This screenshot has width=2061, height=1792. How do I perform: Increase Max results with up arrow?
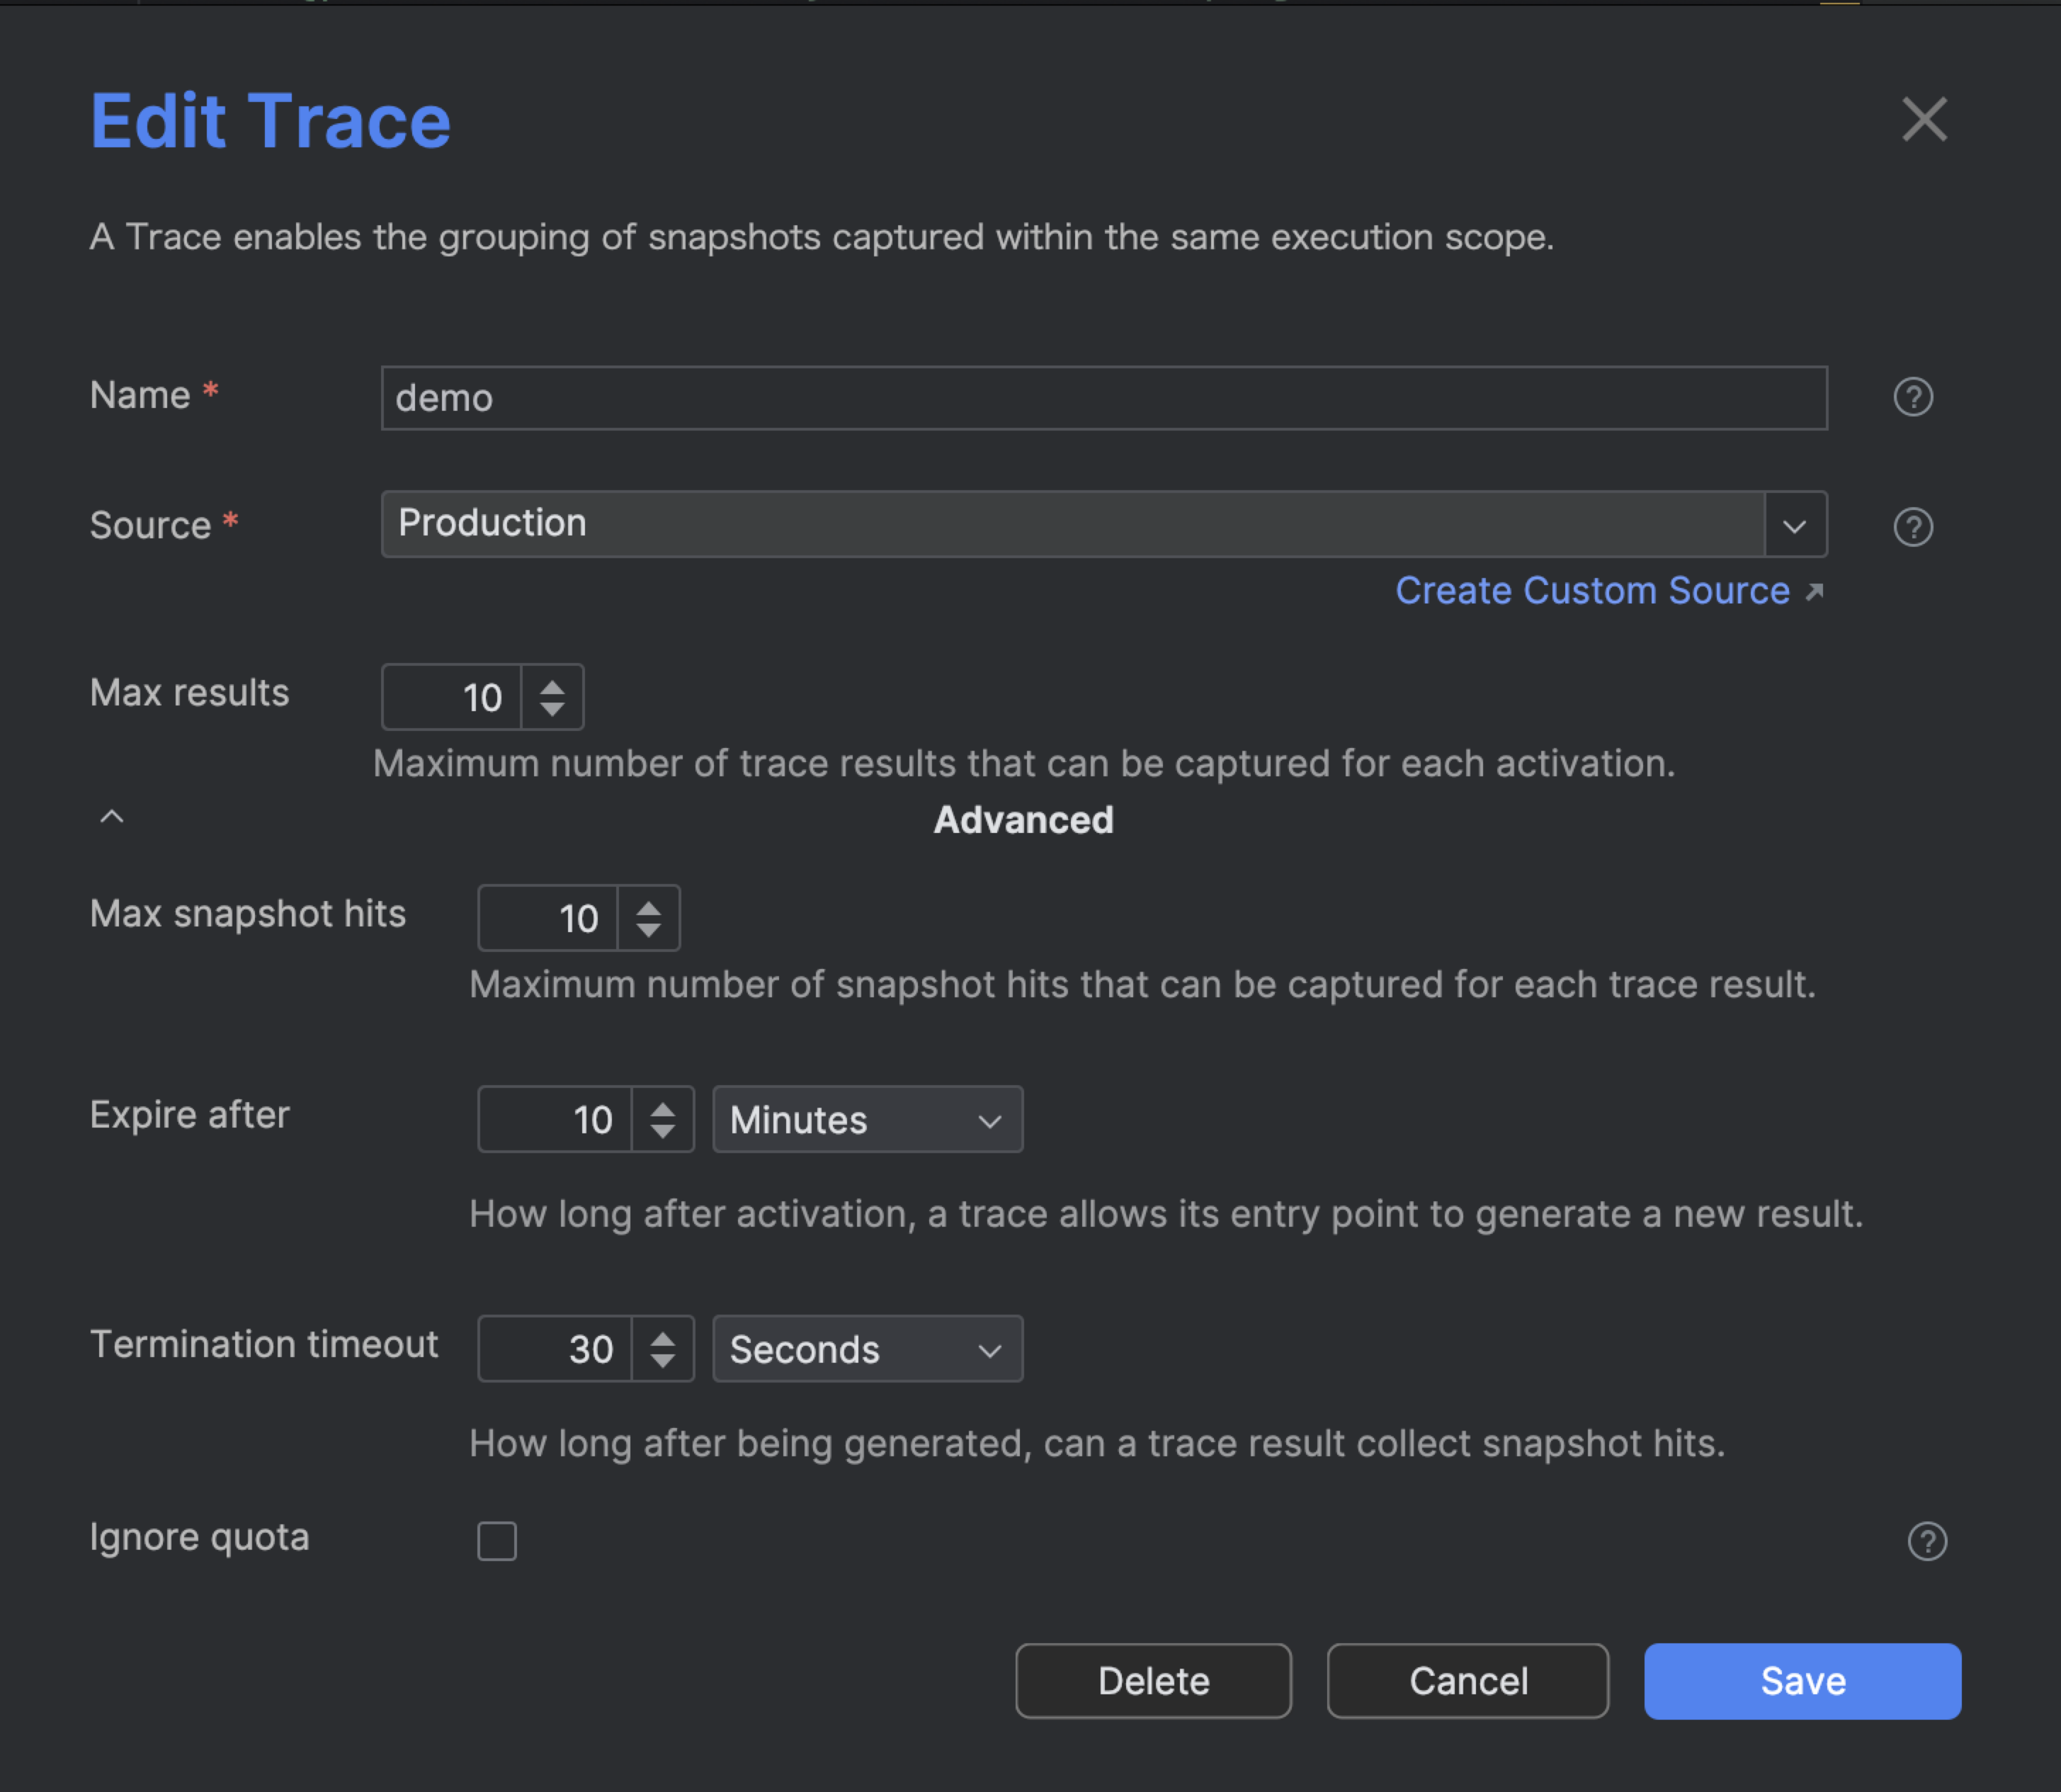pyautogui.click(x=552, y=687)
